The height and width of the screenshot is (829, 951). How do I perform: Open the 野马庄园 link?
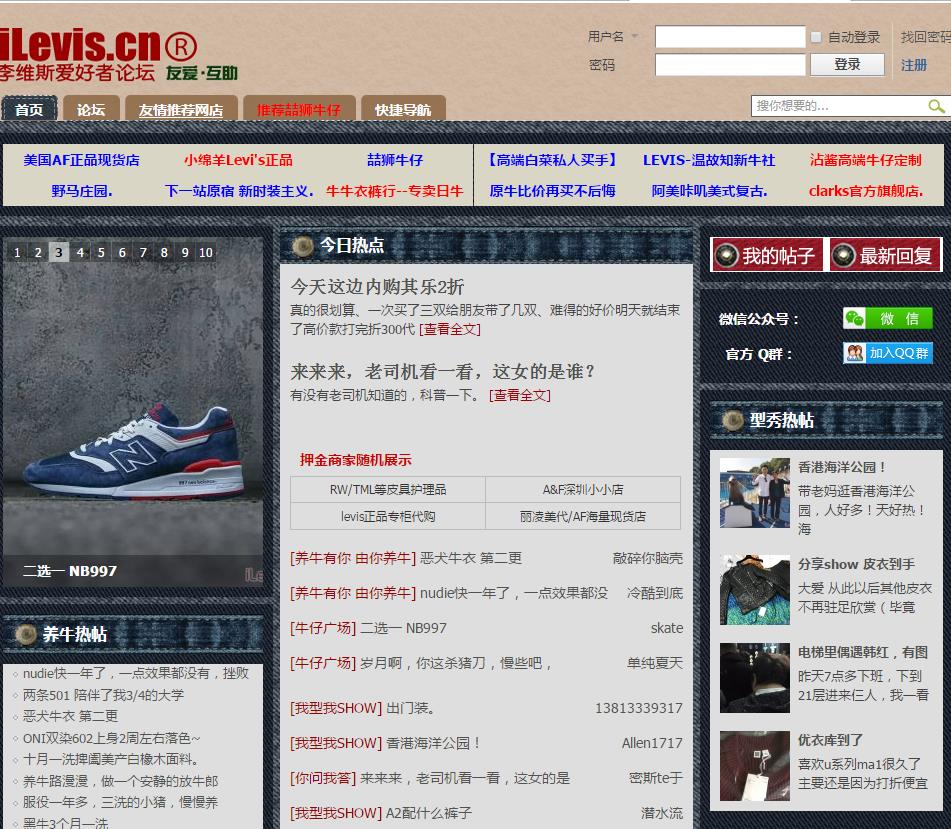click(81, 191)
